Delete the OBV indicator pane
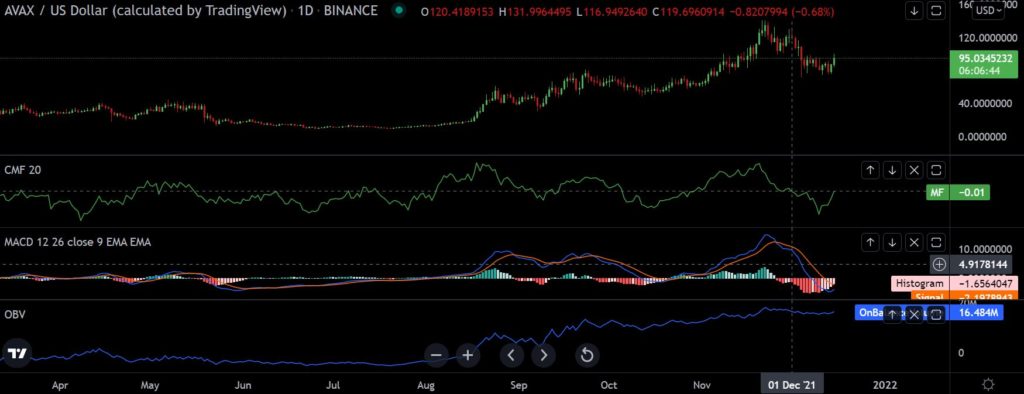 tap(914, 314)
